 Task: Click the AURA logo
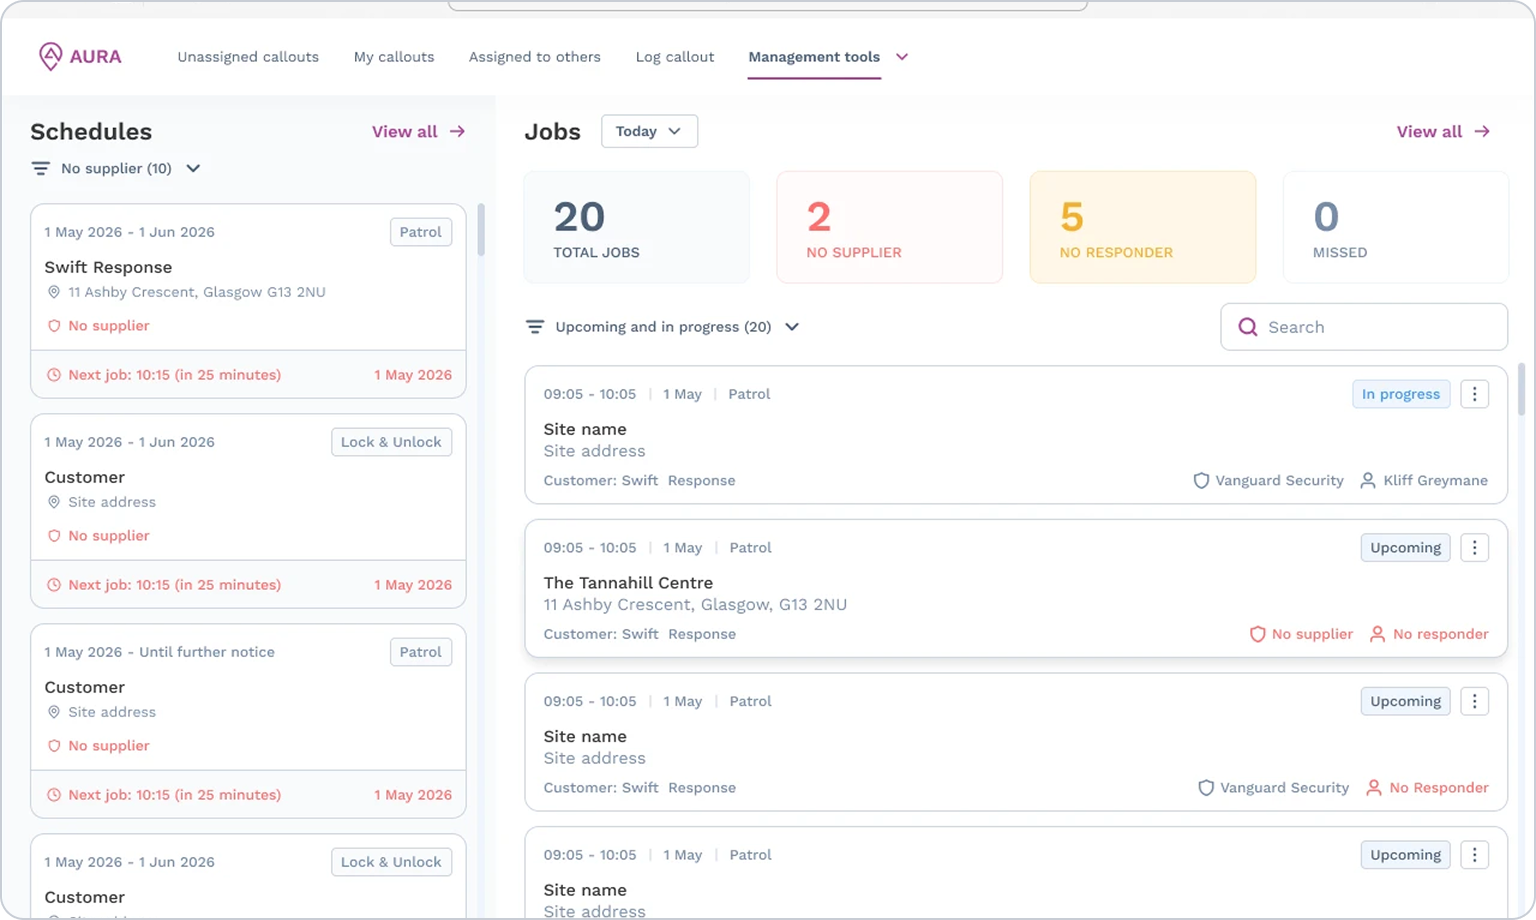coord(80,57)
